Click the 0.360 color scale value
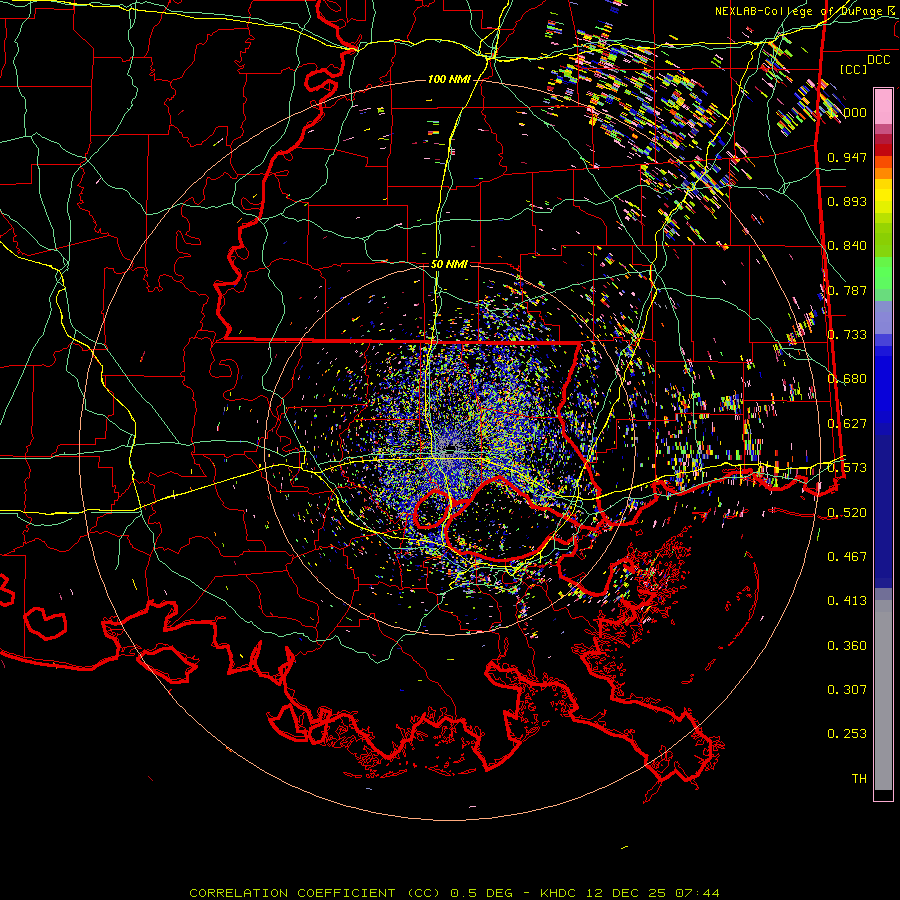Screen dimensions: 900x900 pos(847,646)
